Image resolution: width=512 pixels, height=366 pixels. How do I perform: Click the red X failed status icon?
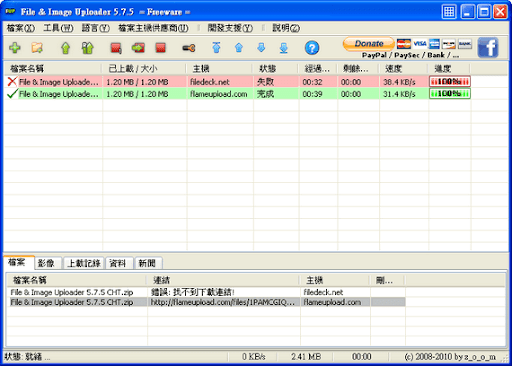(x=12, y=81)
